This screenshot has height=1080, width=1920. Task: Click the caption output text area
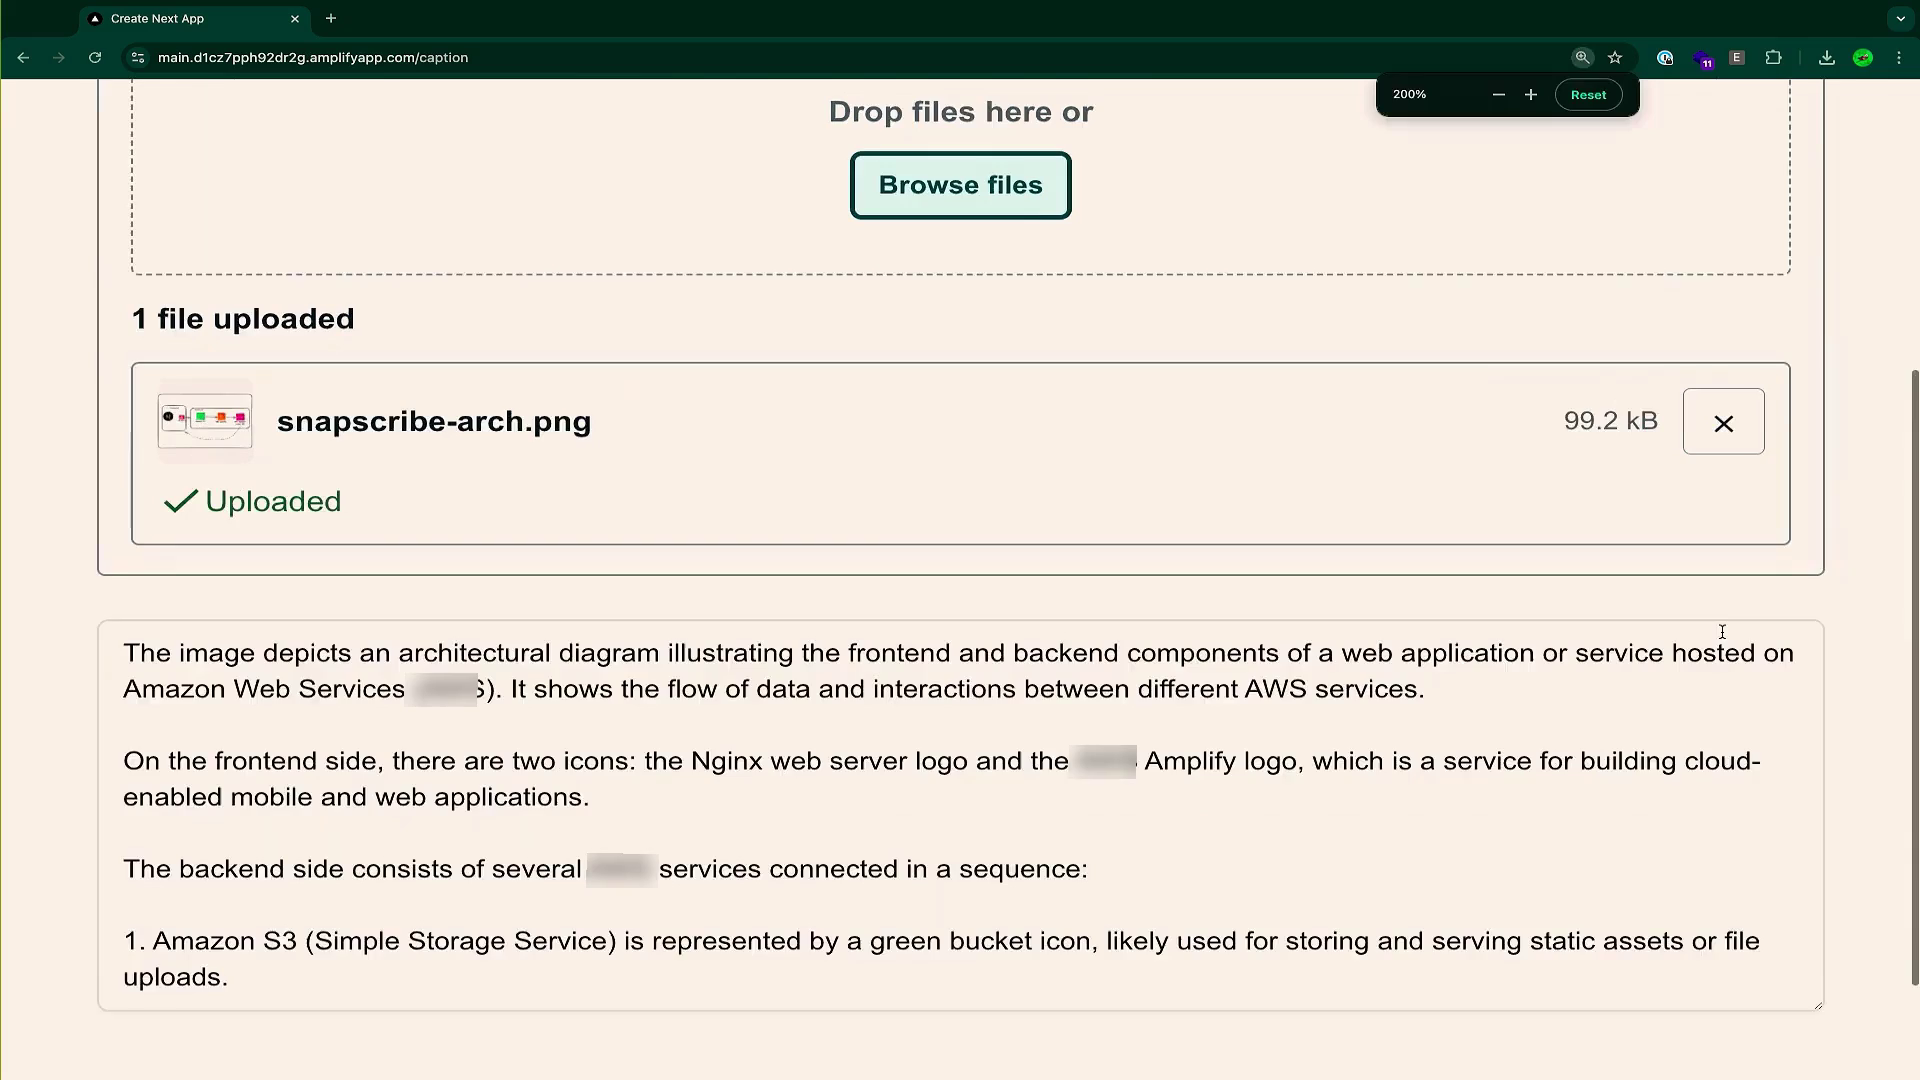click(x=960, y=815)
